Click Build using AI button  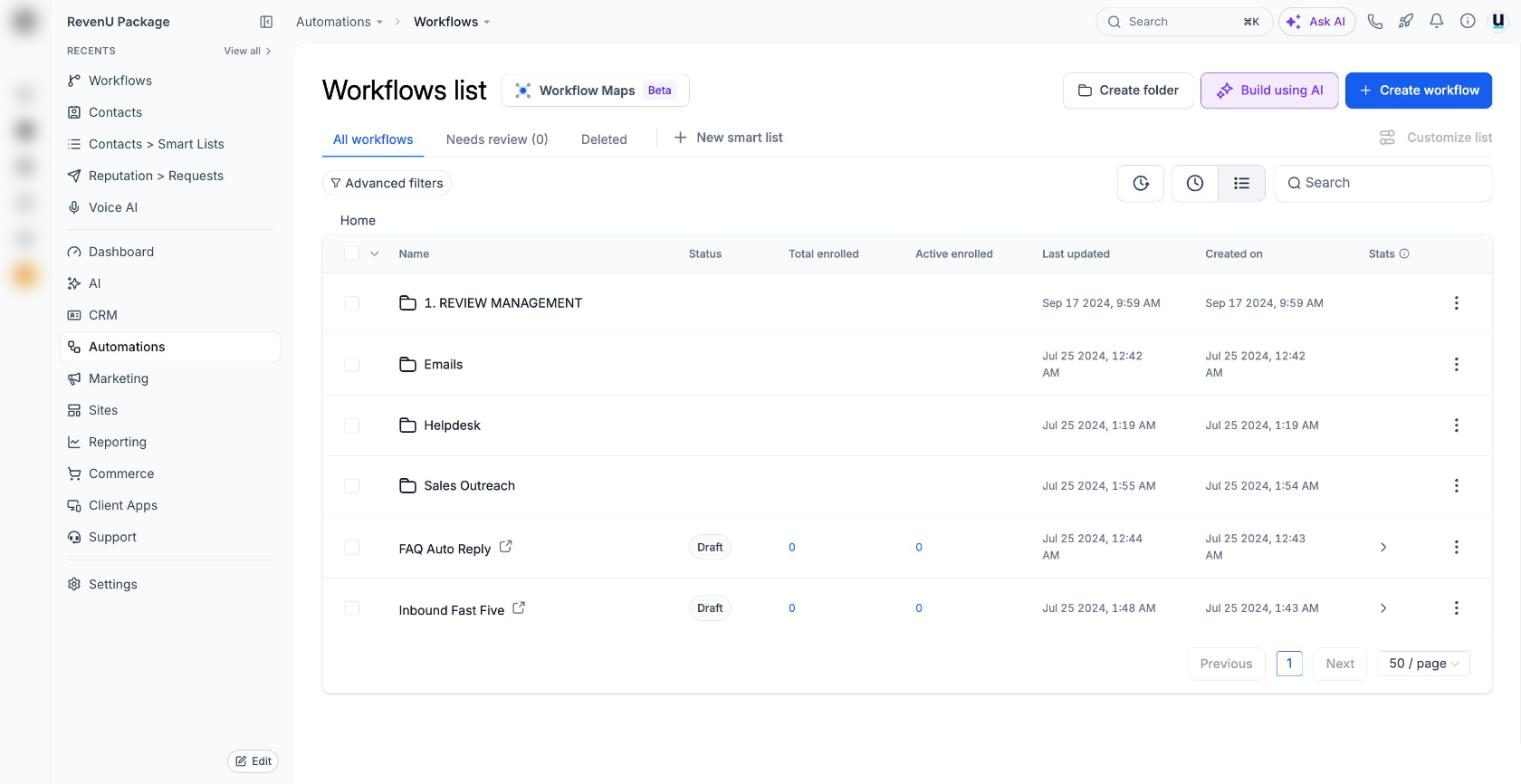(1269, 90)
